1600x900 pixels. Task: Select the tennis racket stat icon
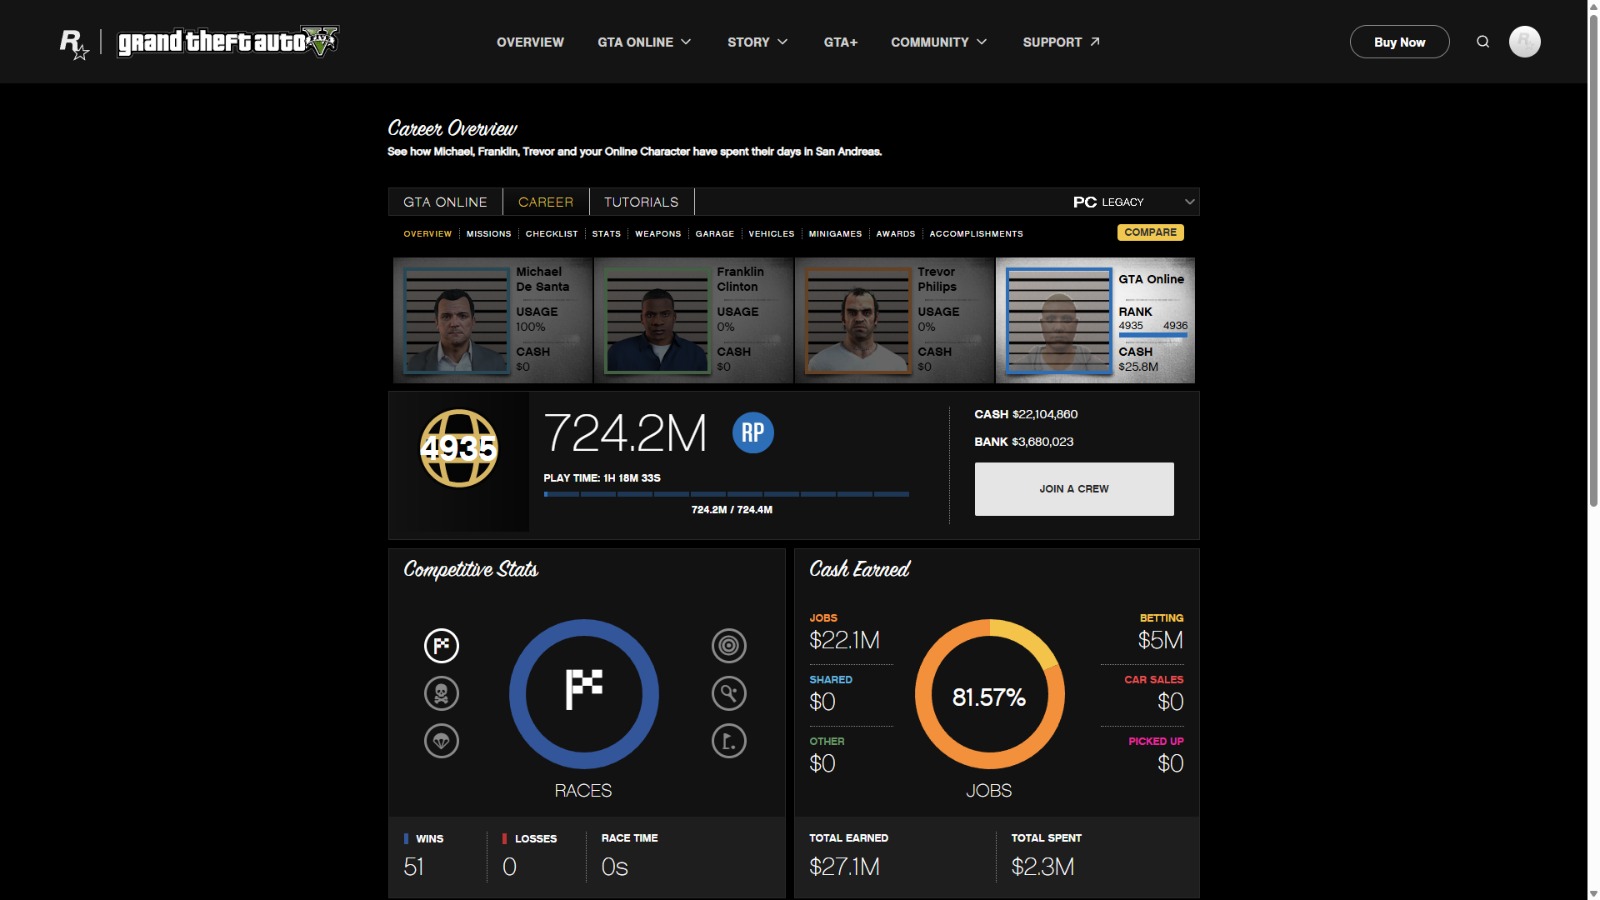point(729,693)
